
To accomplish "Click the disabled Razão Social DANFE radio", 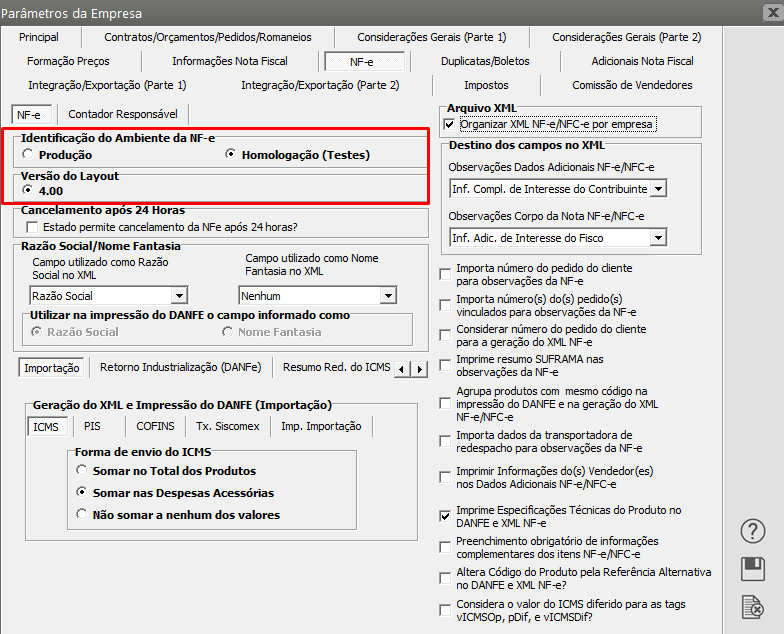I will [x=36, y=332].
